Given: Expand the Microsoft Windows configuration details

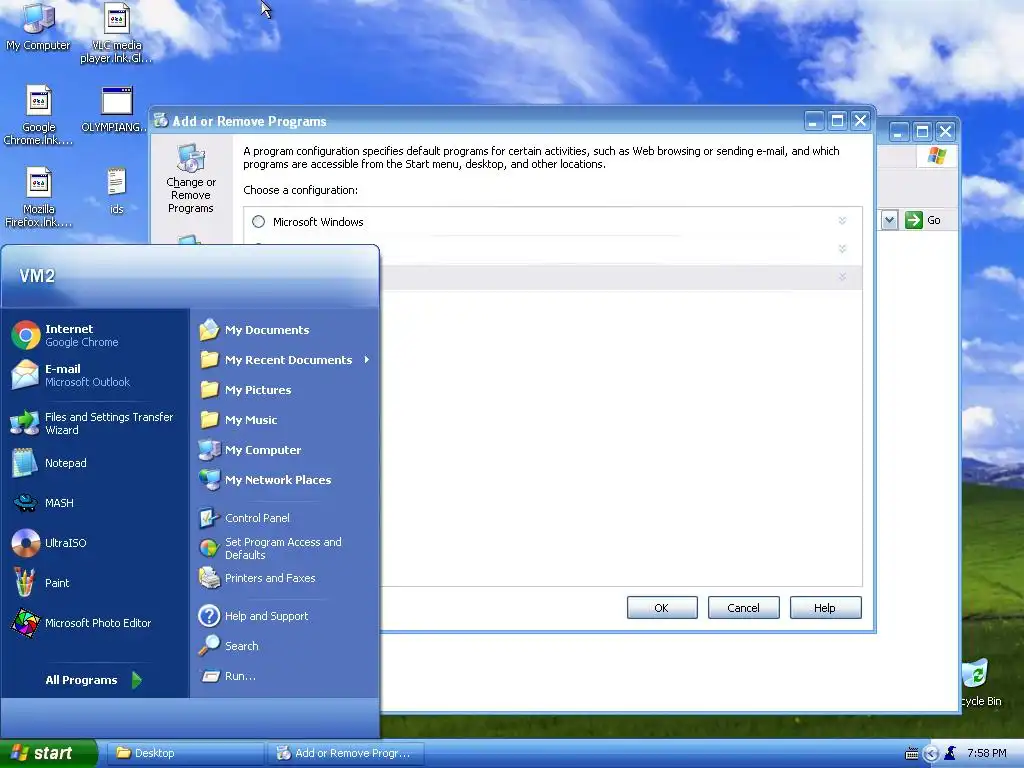Looking at the screenshot, I should pos(842,221).
